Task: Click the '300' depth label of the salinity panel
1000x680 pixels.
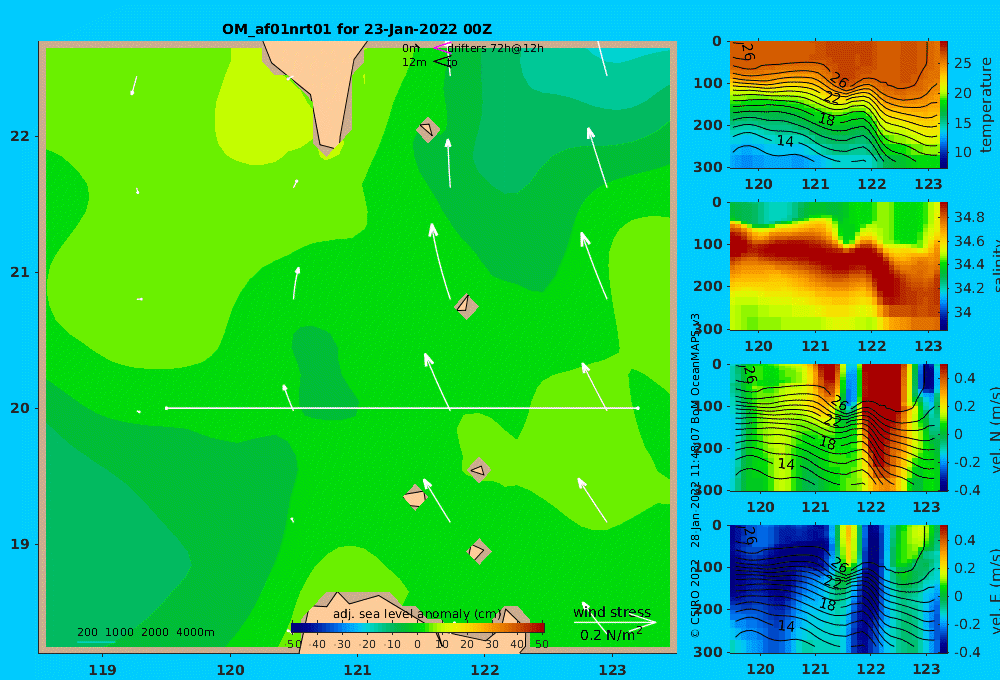Action: (708, 329)
